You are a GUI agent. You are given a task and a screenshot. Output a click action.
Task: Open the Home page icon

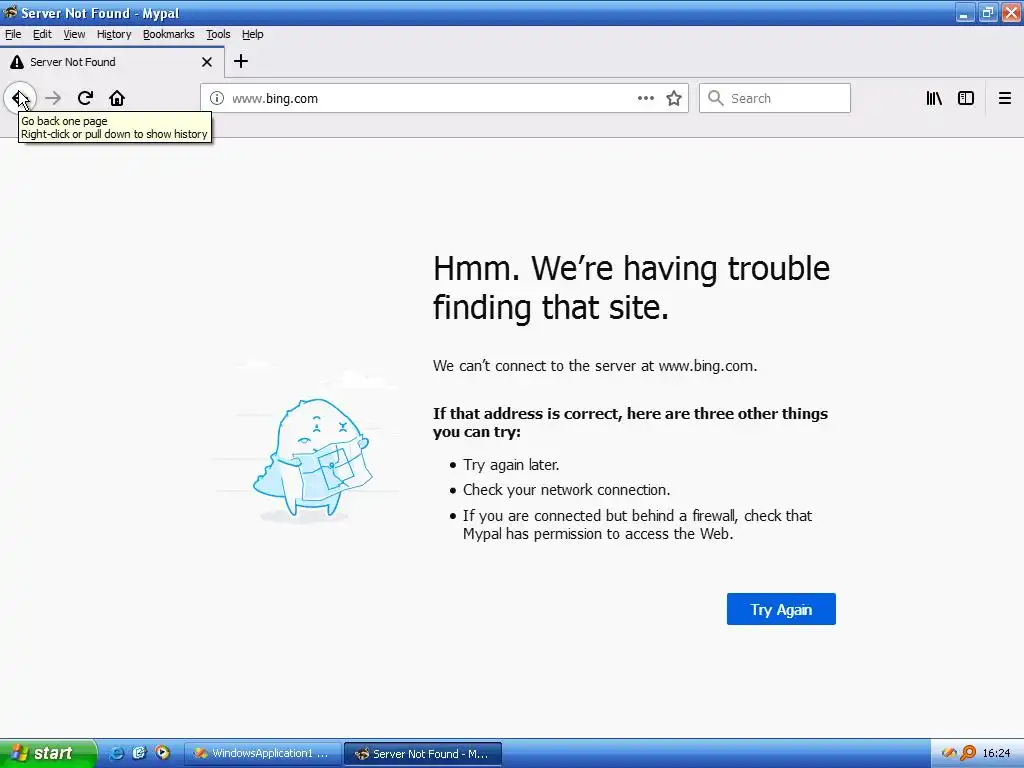coord(117,98)
